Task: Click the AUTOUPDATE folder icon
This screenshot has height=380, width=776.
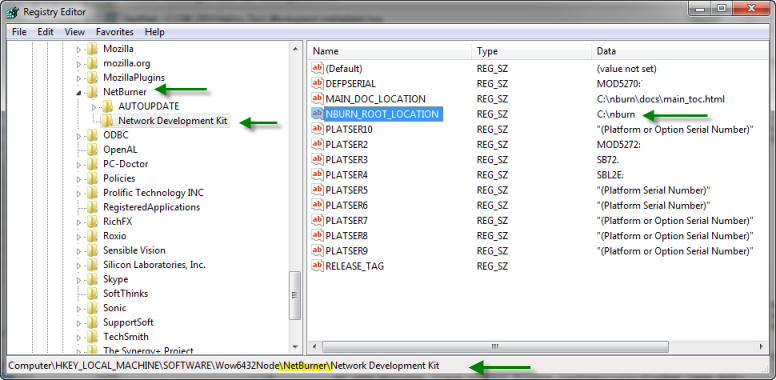Action: coord(107,106)
